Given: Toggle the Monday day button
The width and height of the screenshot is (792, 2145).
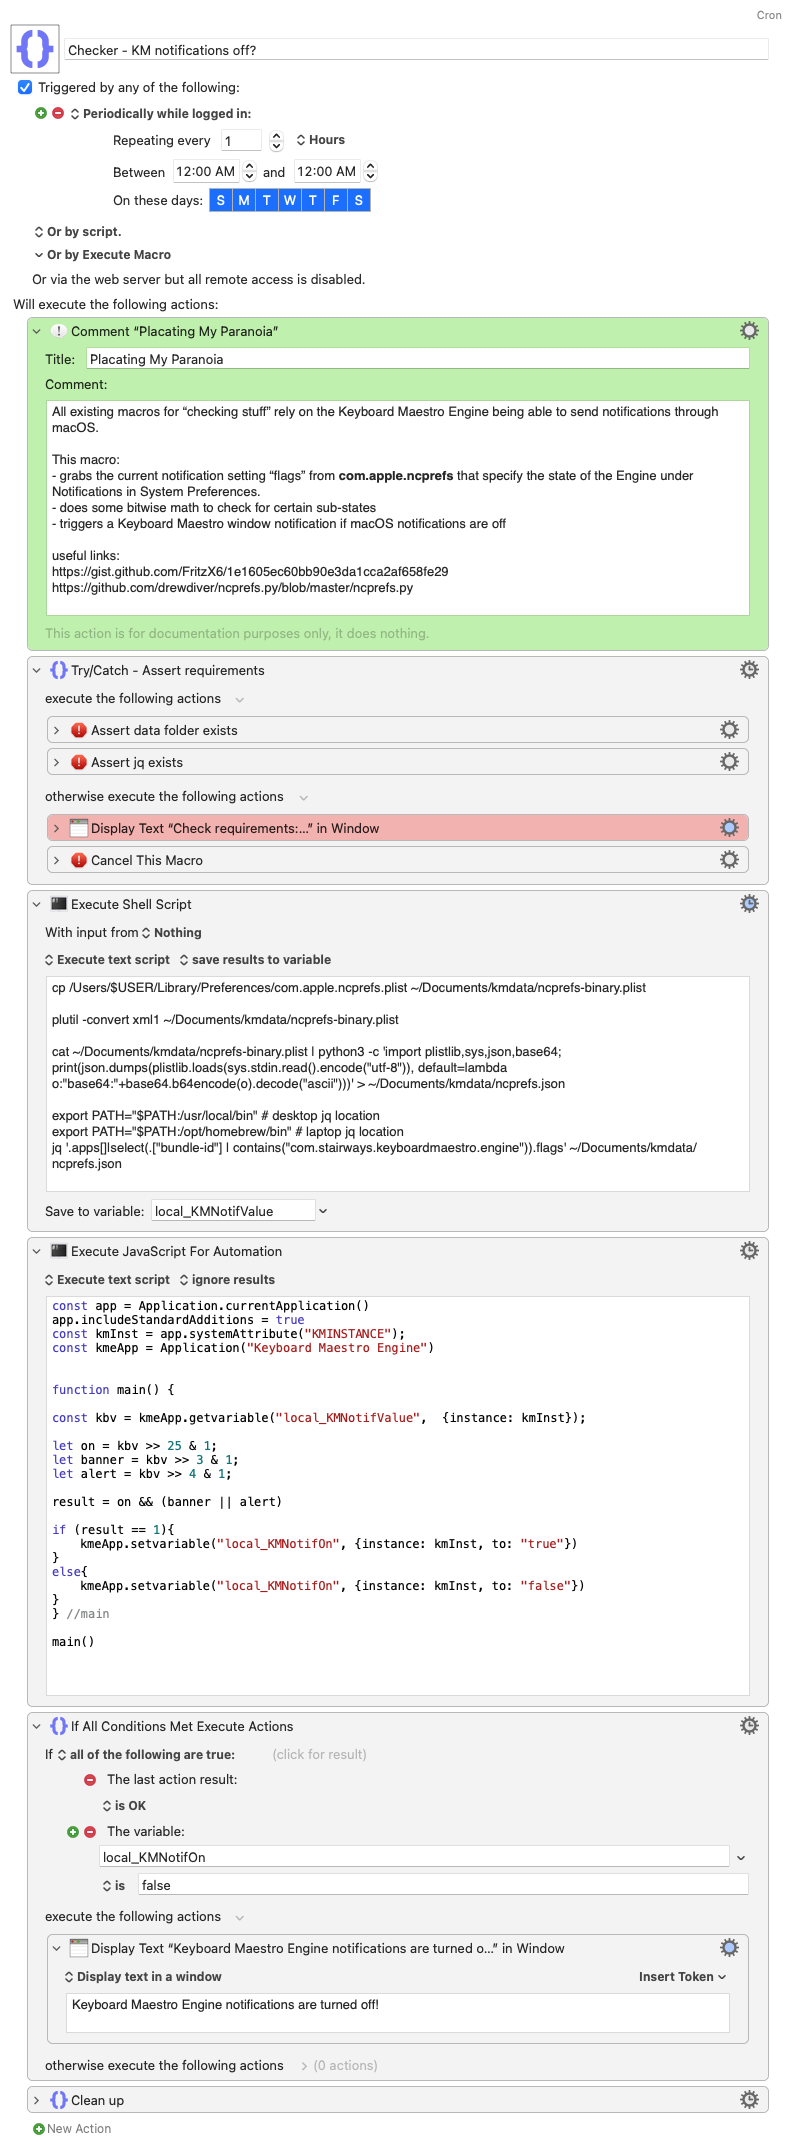Looking at the screenshot, I should click(x=244, y=200).
